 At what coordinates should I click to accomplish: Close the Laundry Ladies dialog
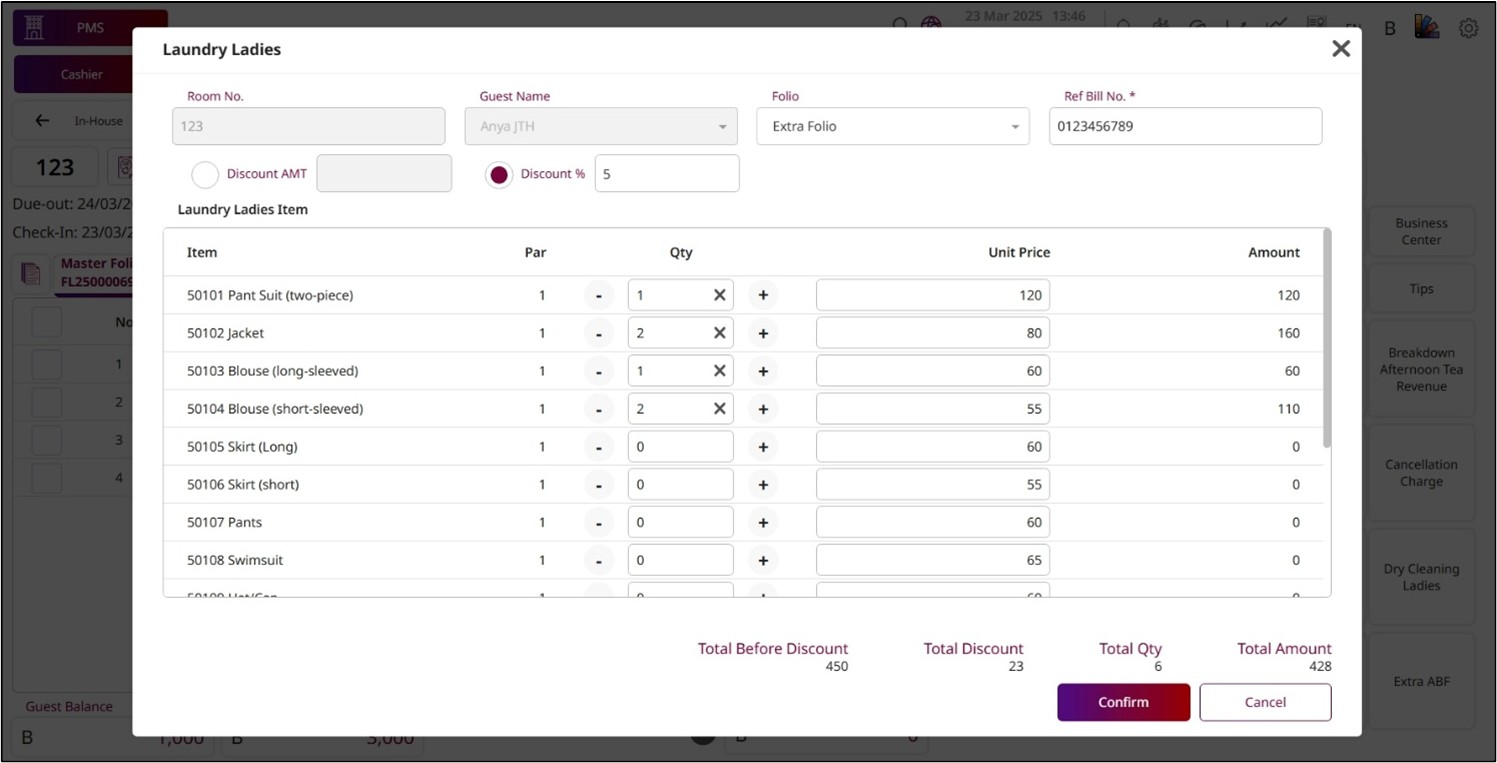coord(1340,49)
